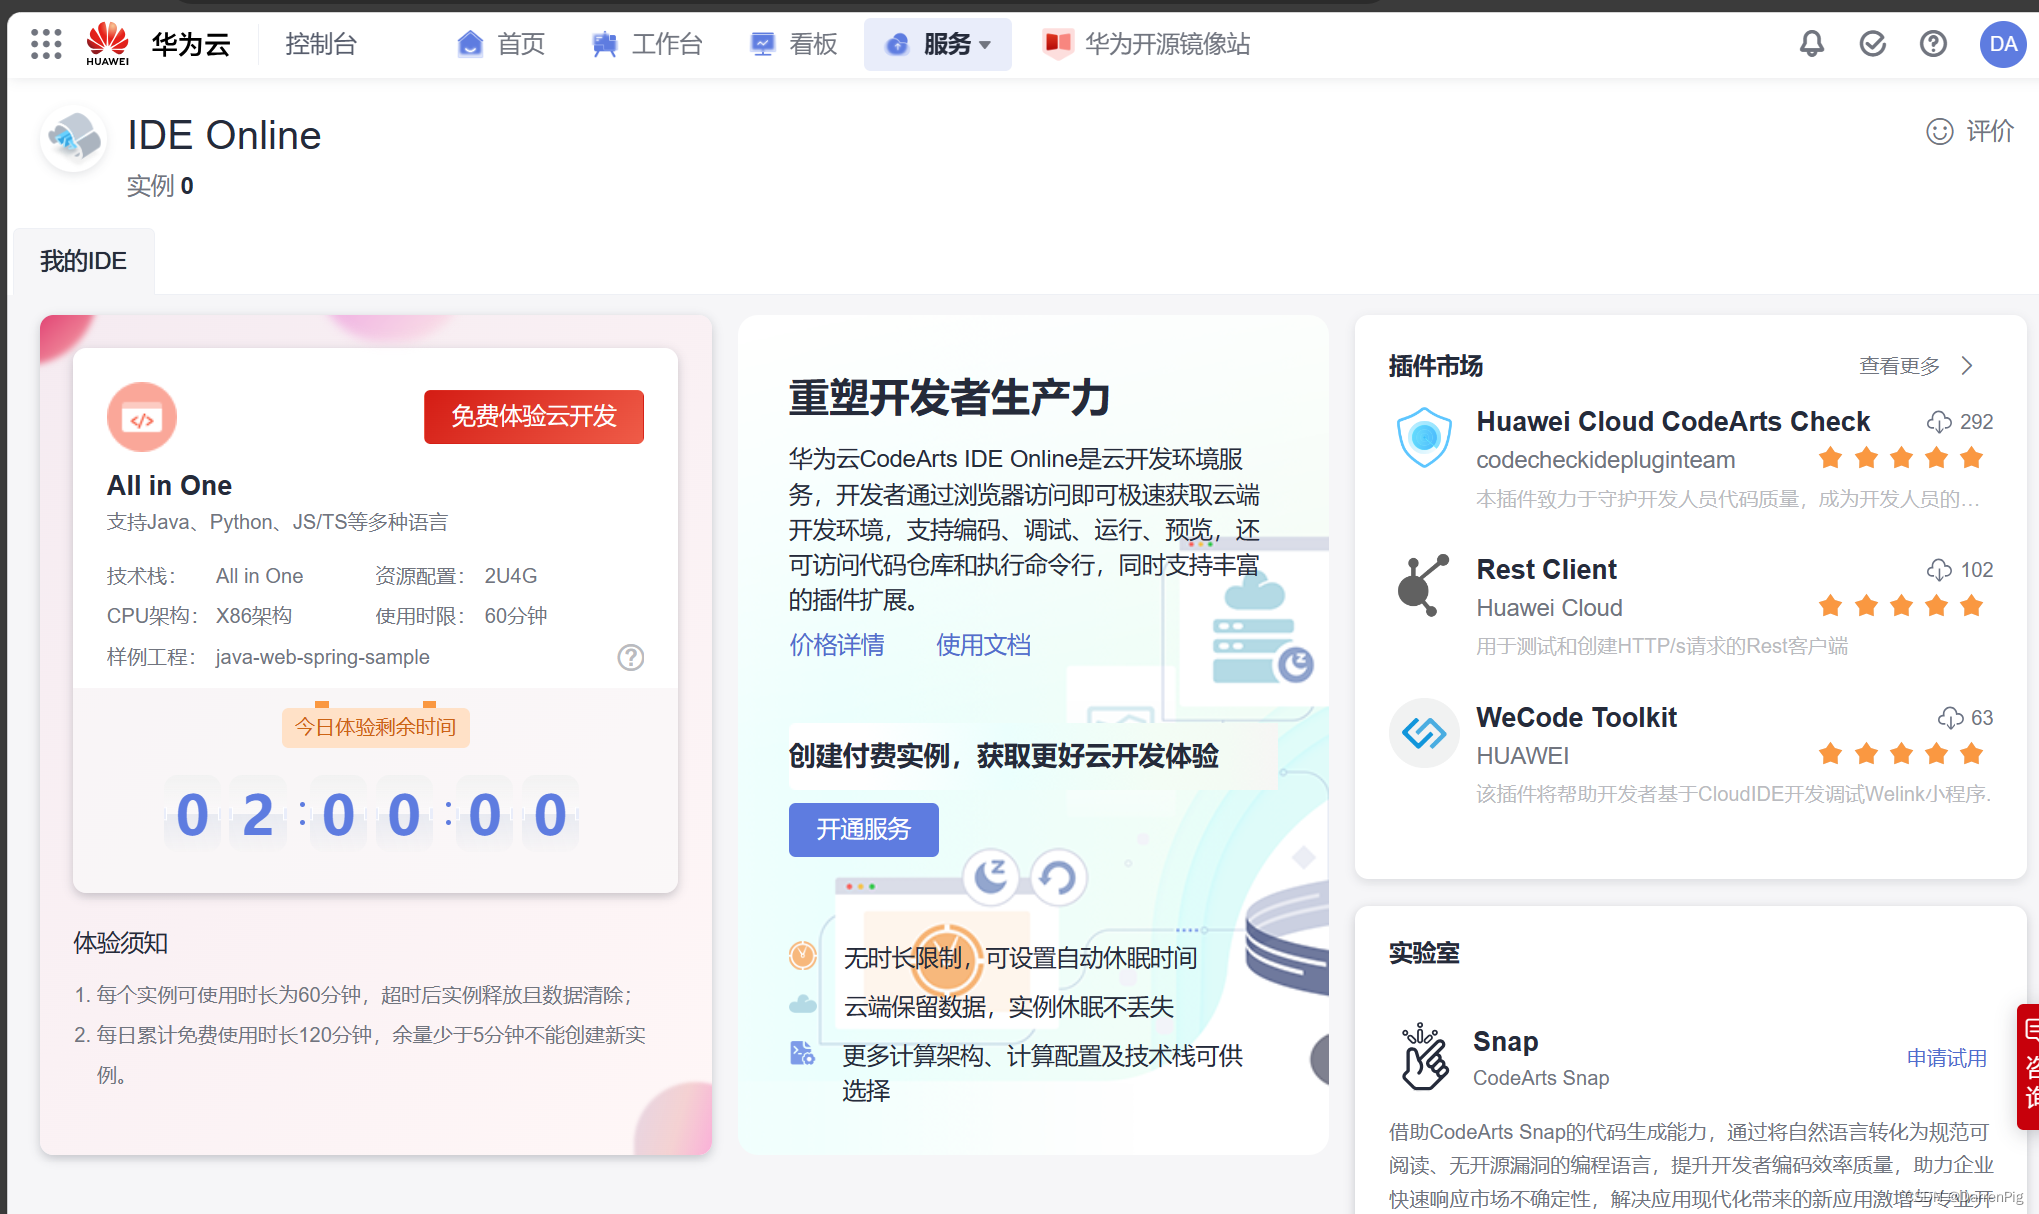Open WeCode Toolkit plugin title

click(1576, 718)
